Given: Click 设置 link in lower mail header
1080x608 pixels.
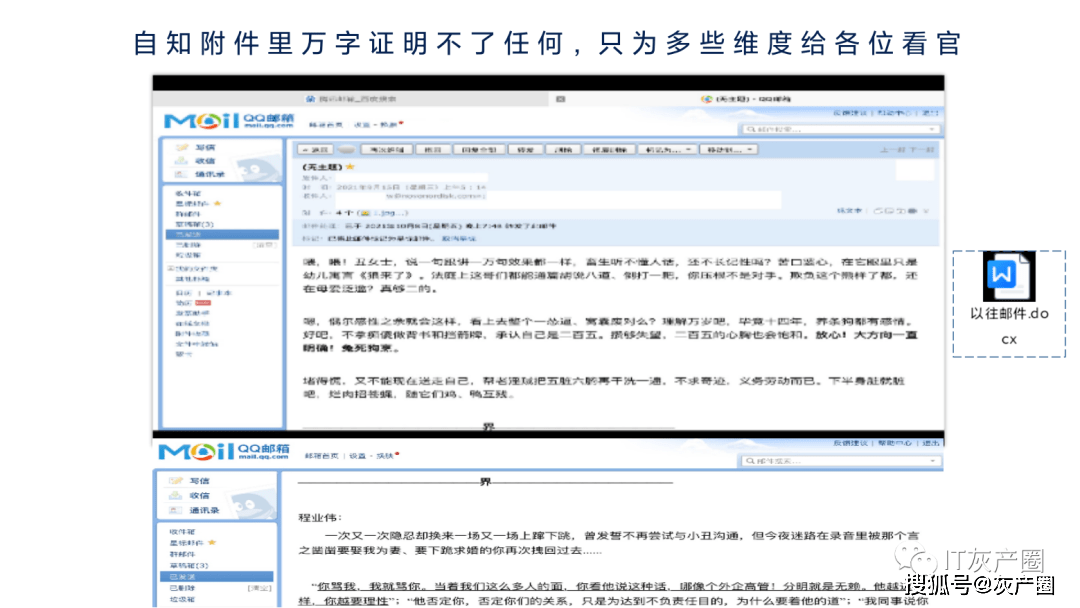Looking at the screenshot, I should tap(357, 456).
